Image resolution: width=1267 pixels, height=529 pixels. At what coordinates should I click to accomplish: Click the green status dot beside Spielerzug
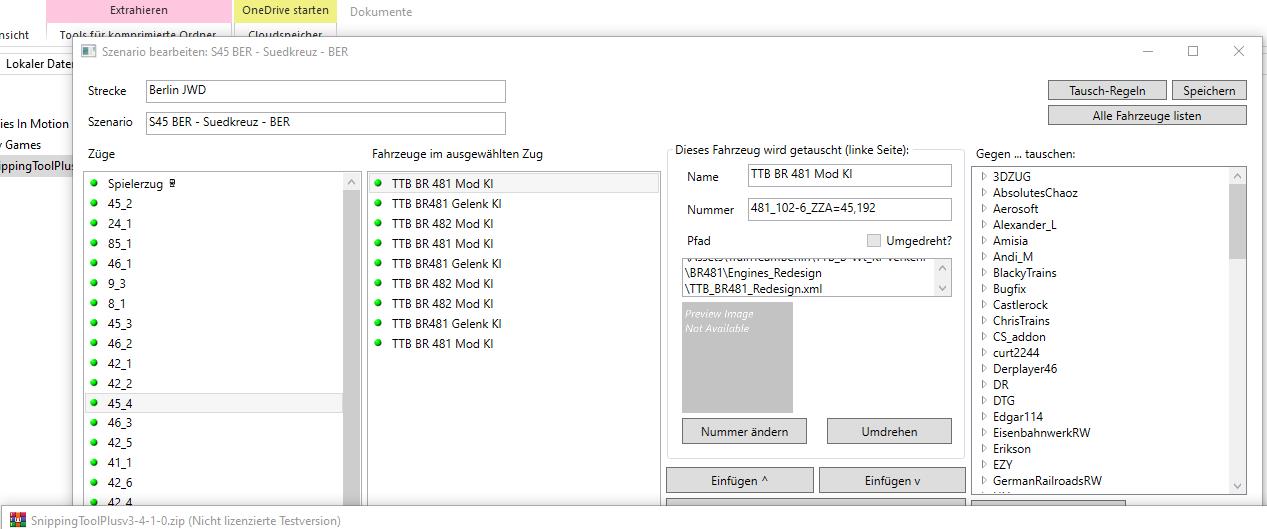(x=94, y=183)
